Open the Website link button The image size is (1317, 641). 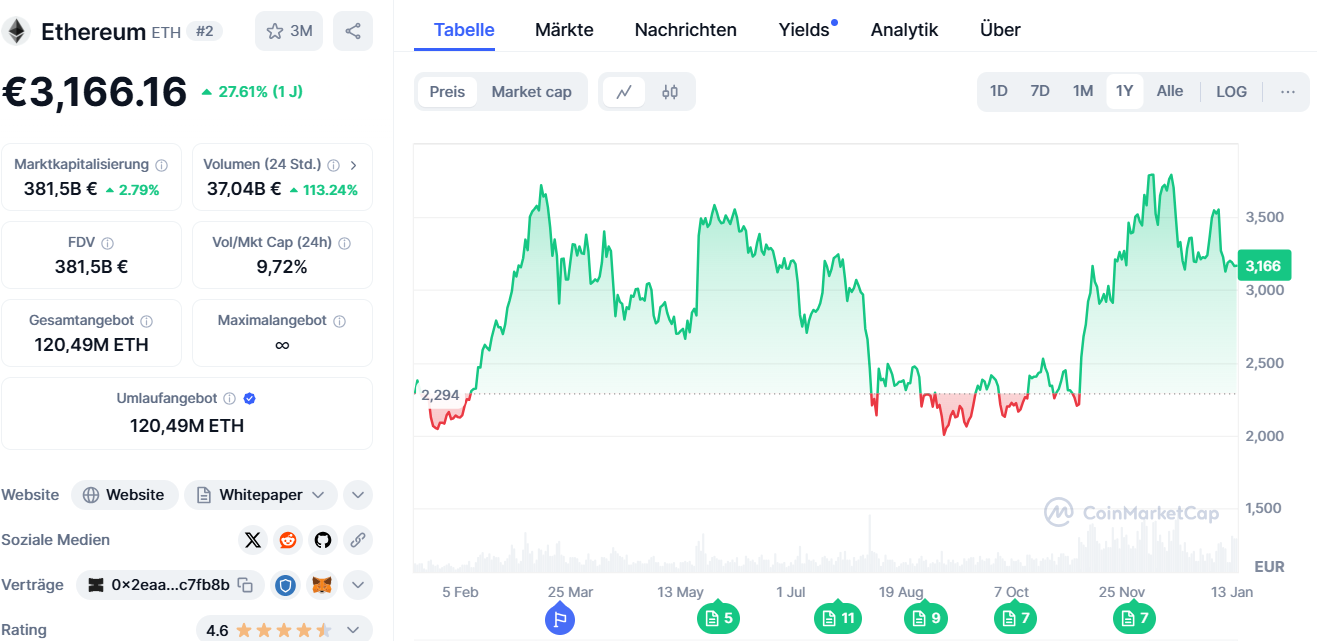[124, 495]
